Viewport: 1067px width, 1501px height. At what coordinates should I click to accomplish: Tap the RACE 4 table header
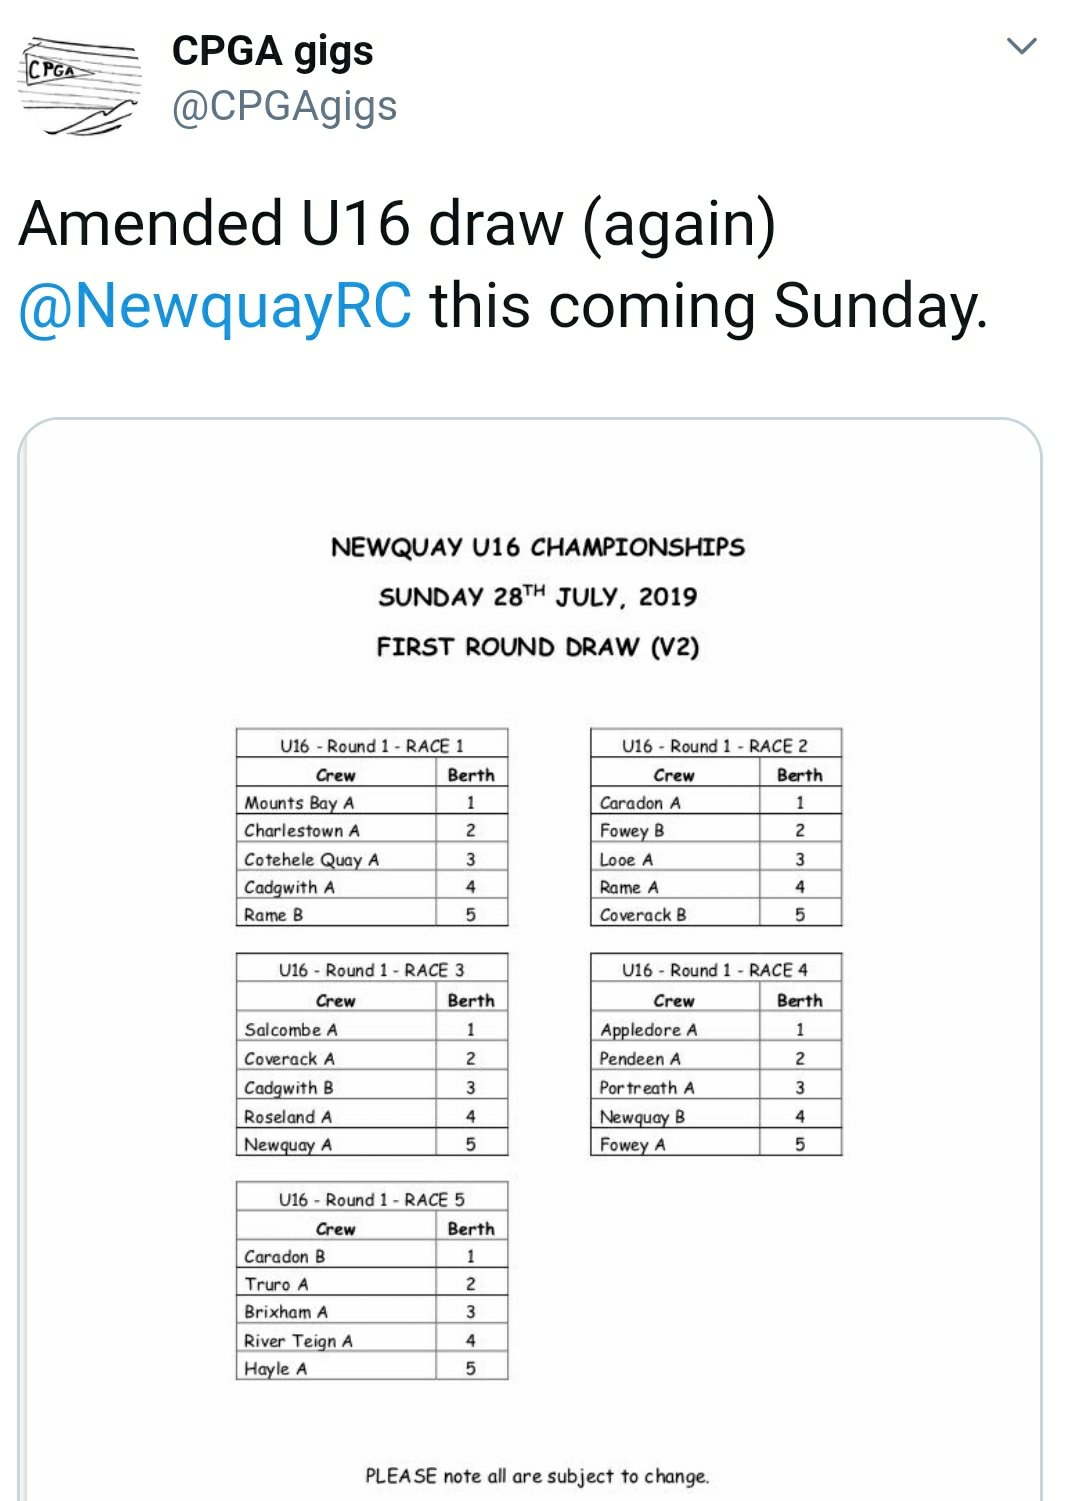(716, 969)
